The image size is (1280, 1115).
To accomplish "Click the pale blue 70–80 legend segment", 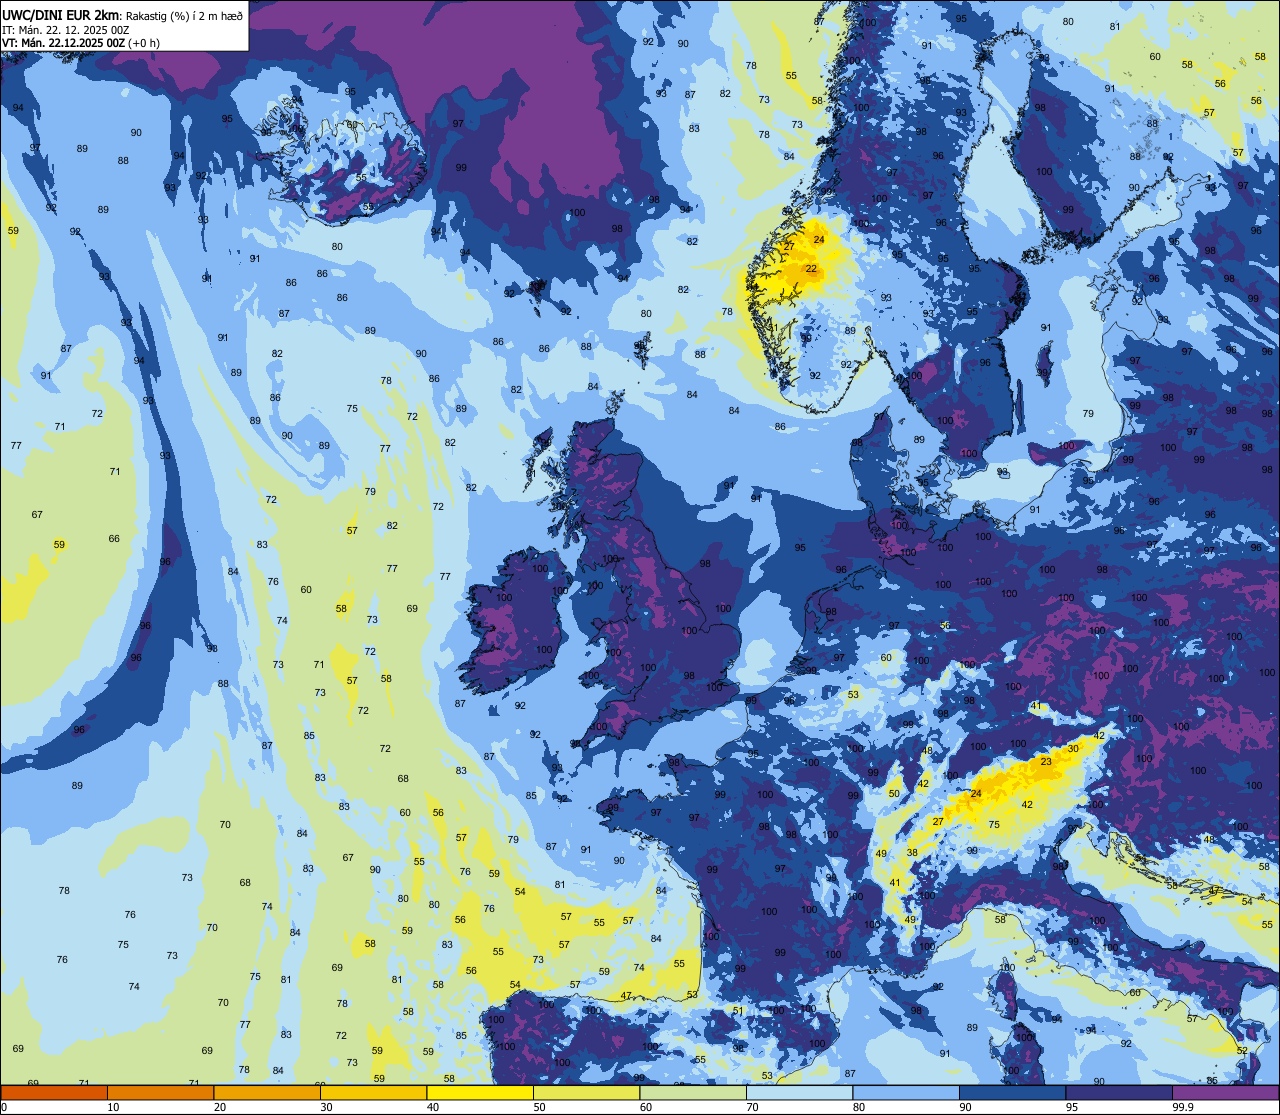I will [799, 1092].
